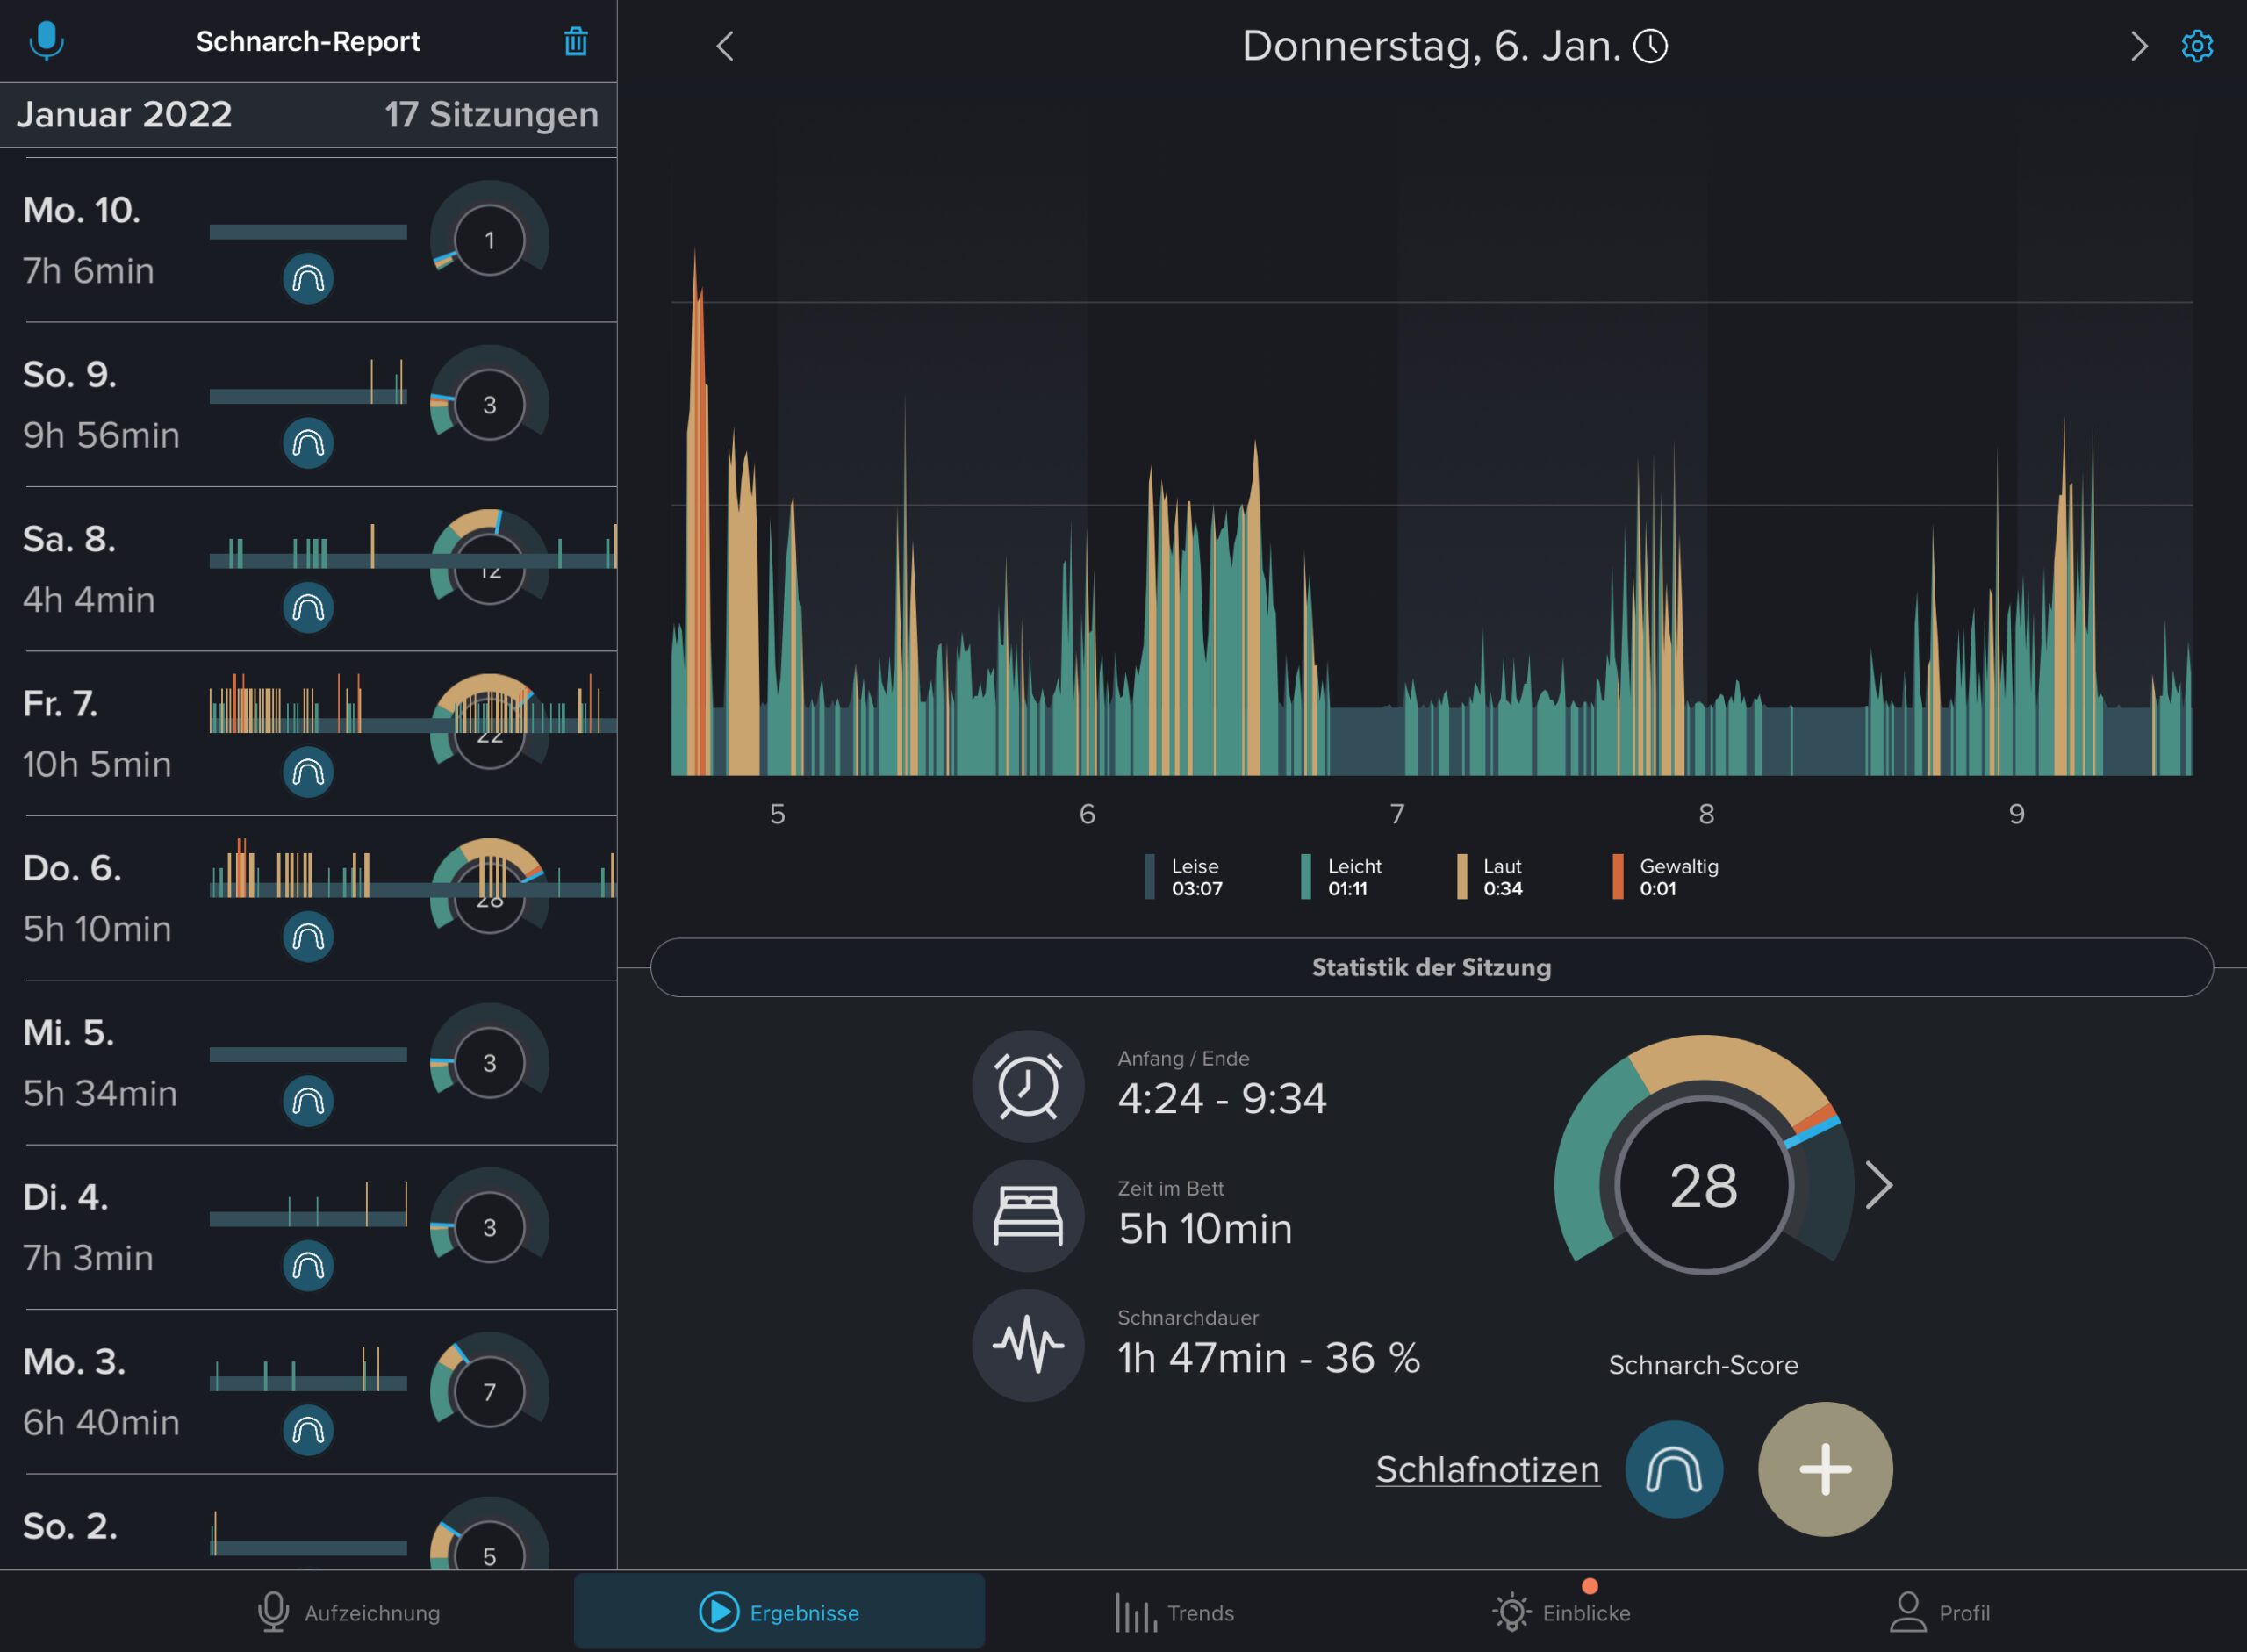Expand Schnarch-Score details via chevron
2247x1652 pixels.
click(x=1879, y=1186)
